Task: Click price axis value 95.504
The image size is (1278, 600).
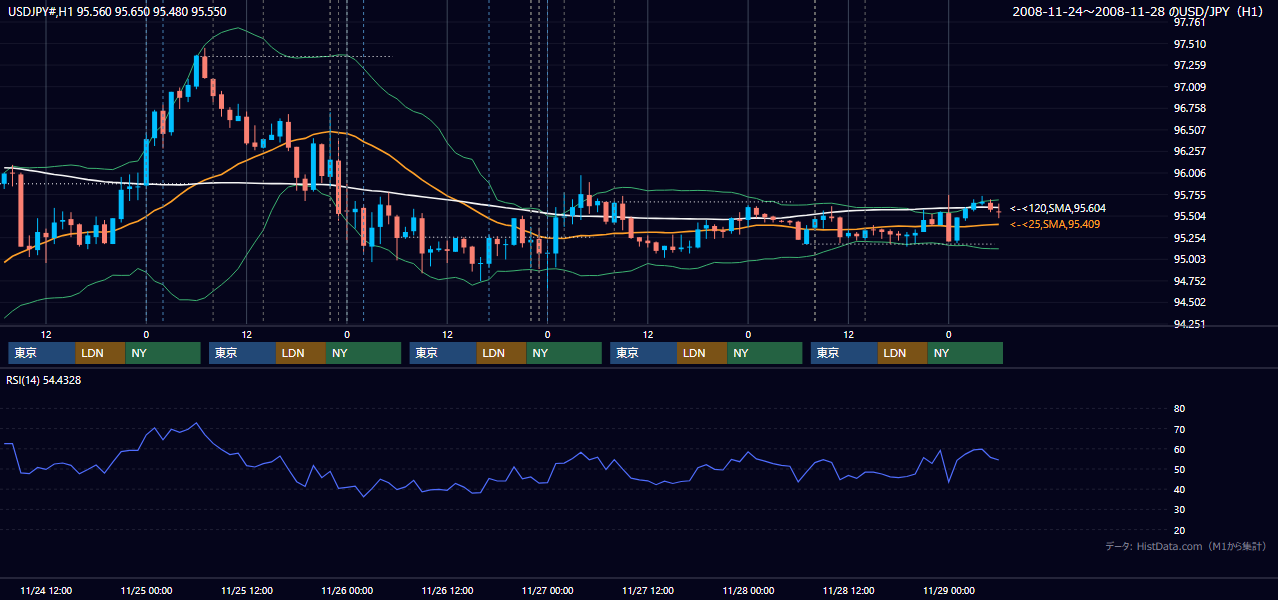Action: pos(1189,216)
